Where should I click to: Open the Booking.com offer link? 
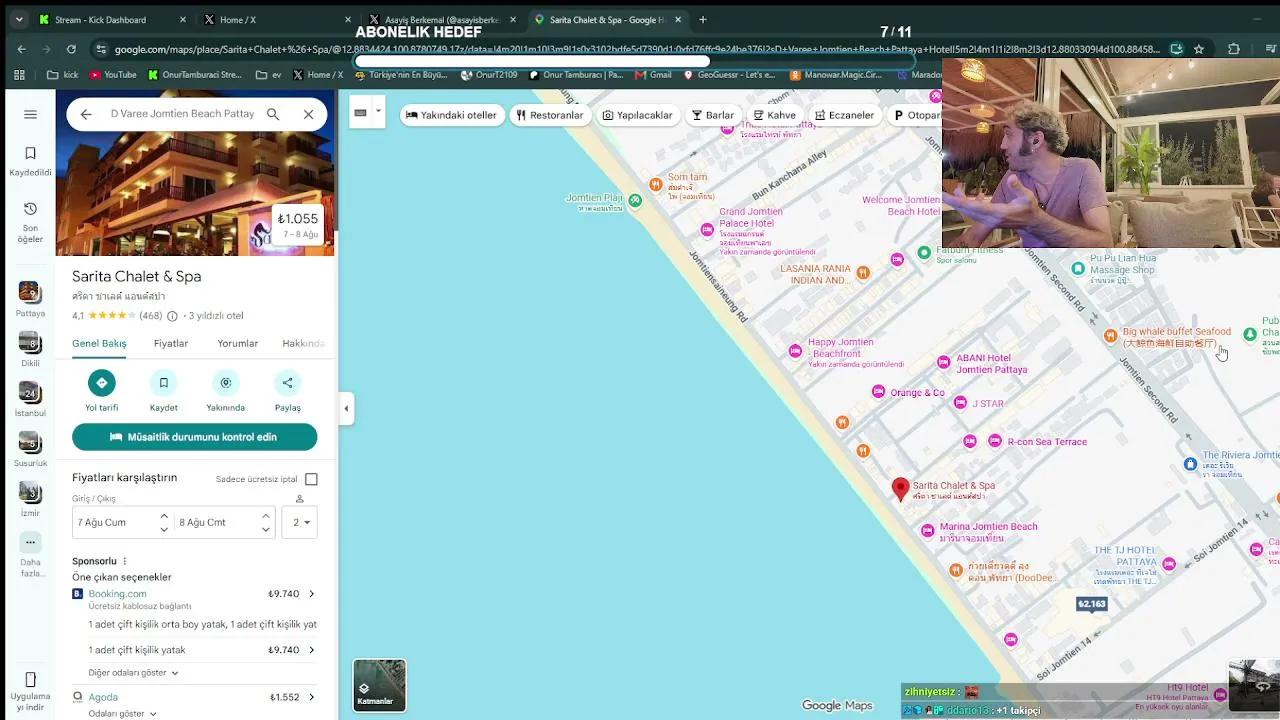(117, 594)
